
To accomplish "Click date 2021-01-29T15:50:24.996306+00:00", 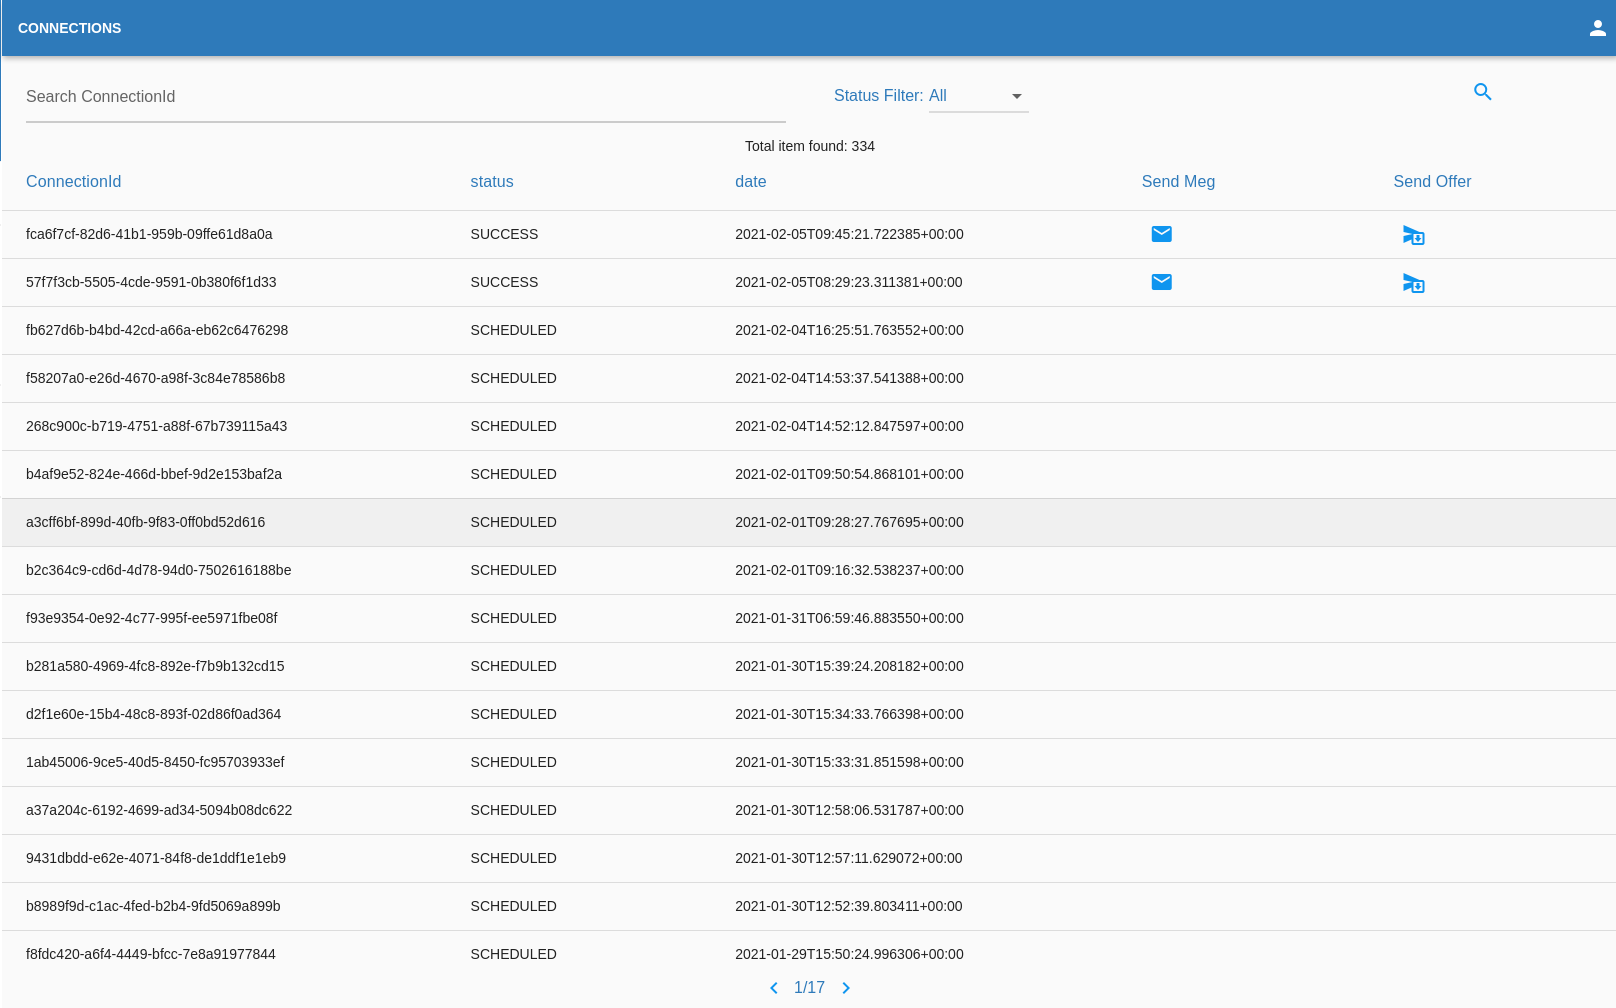I will click(849, 954).
